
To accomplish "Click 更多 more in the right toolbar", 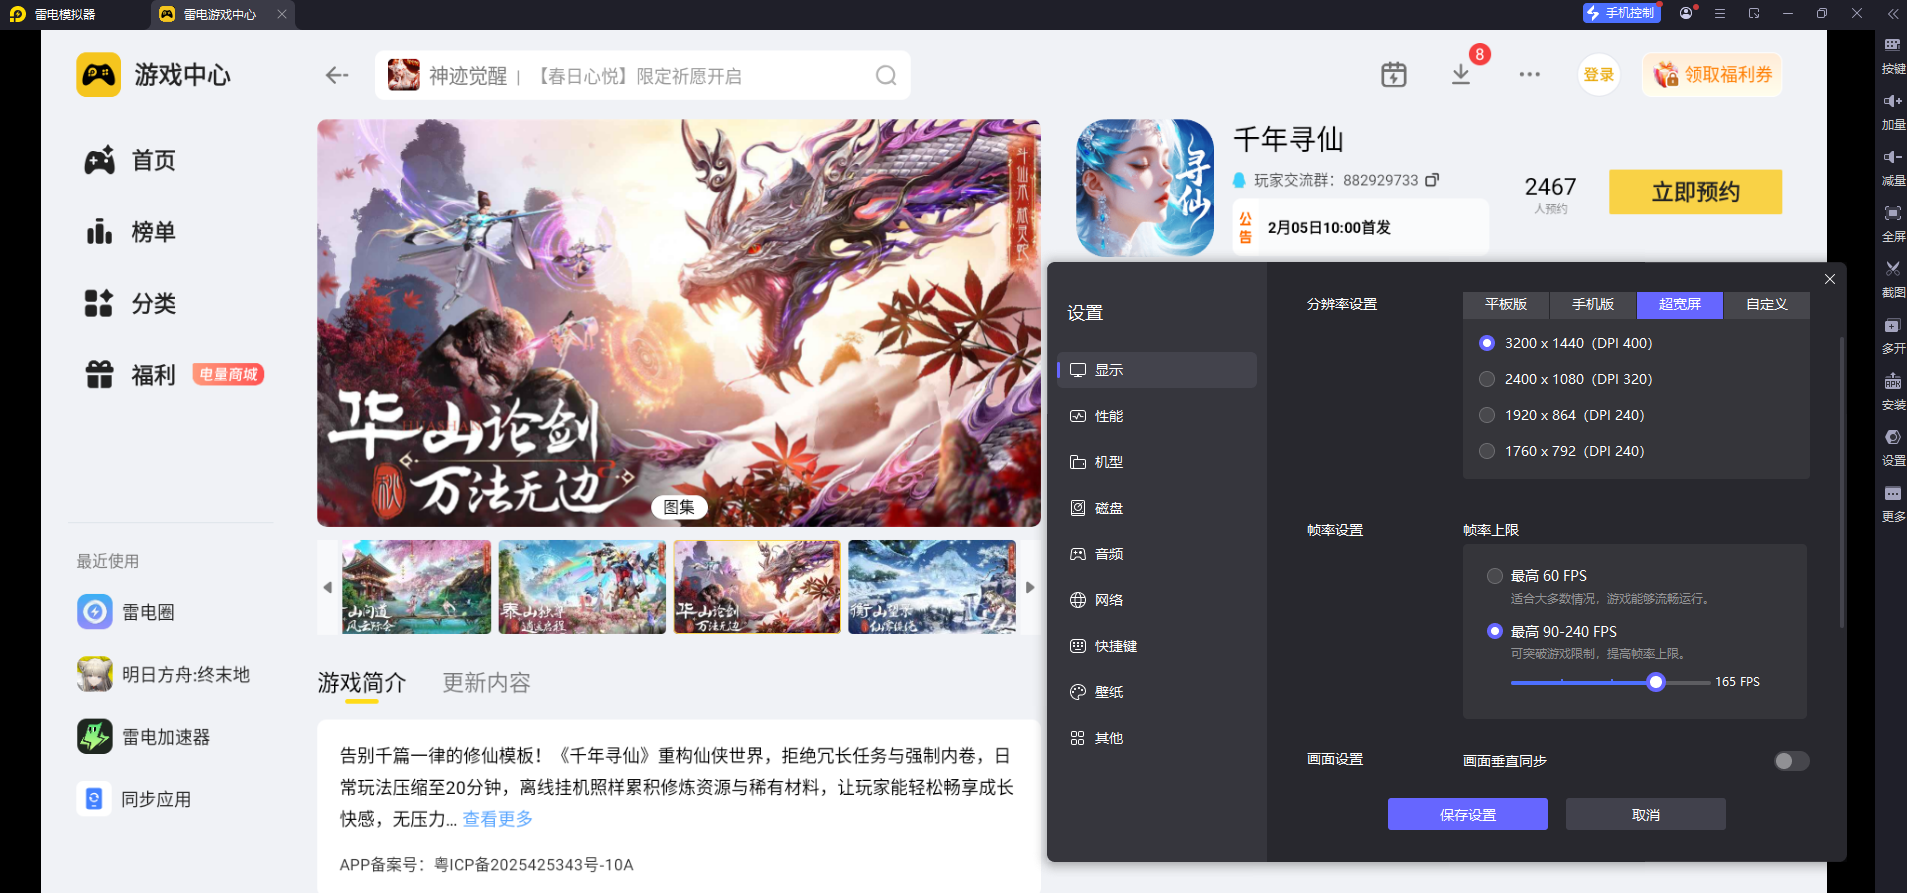I will (x=1893, y=504).
